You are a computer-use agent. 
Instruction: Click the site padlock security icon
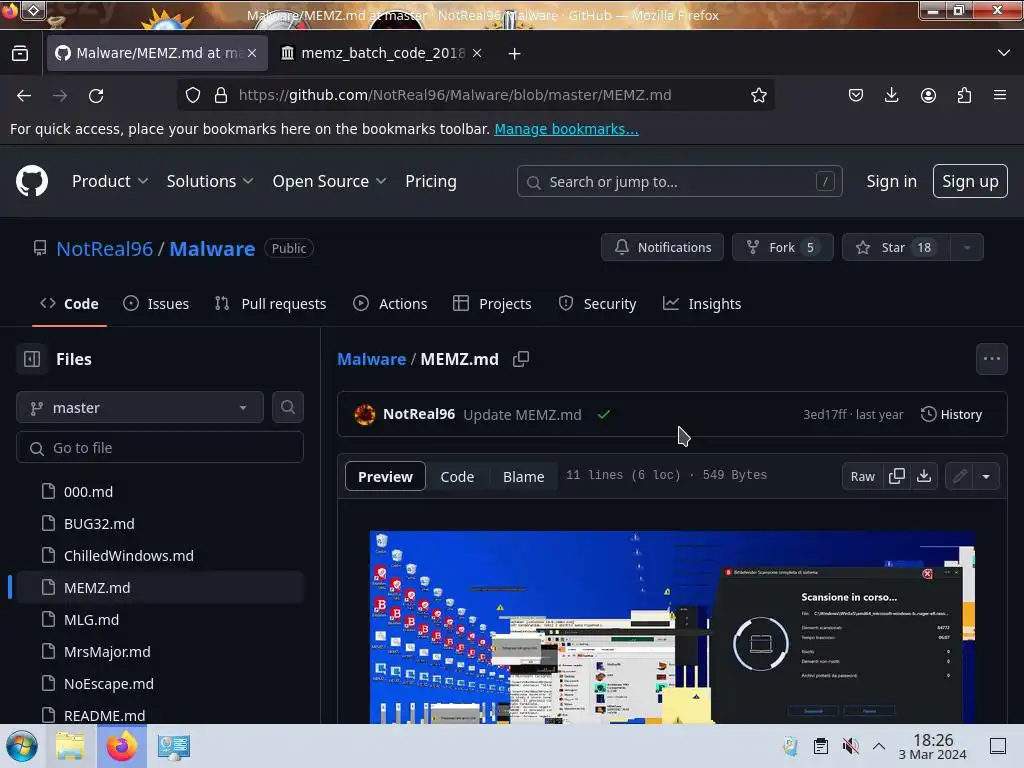[x=221, y=95]
